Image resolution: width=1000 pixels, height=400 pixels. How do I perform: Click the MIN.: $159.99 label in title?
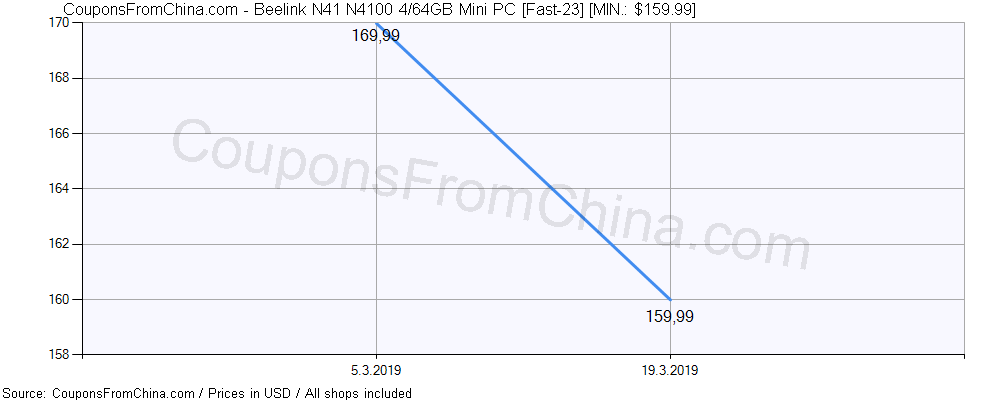pos(646,9)
